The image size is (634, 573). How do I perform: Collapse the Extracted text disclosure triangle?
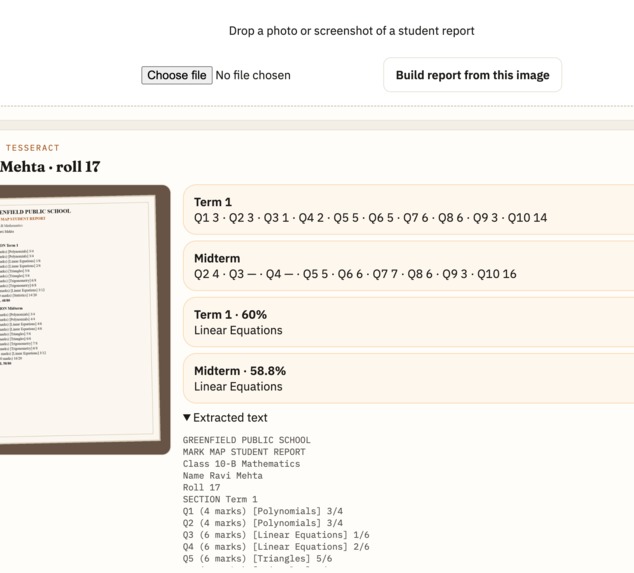(x=186, y=417)
